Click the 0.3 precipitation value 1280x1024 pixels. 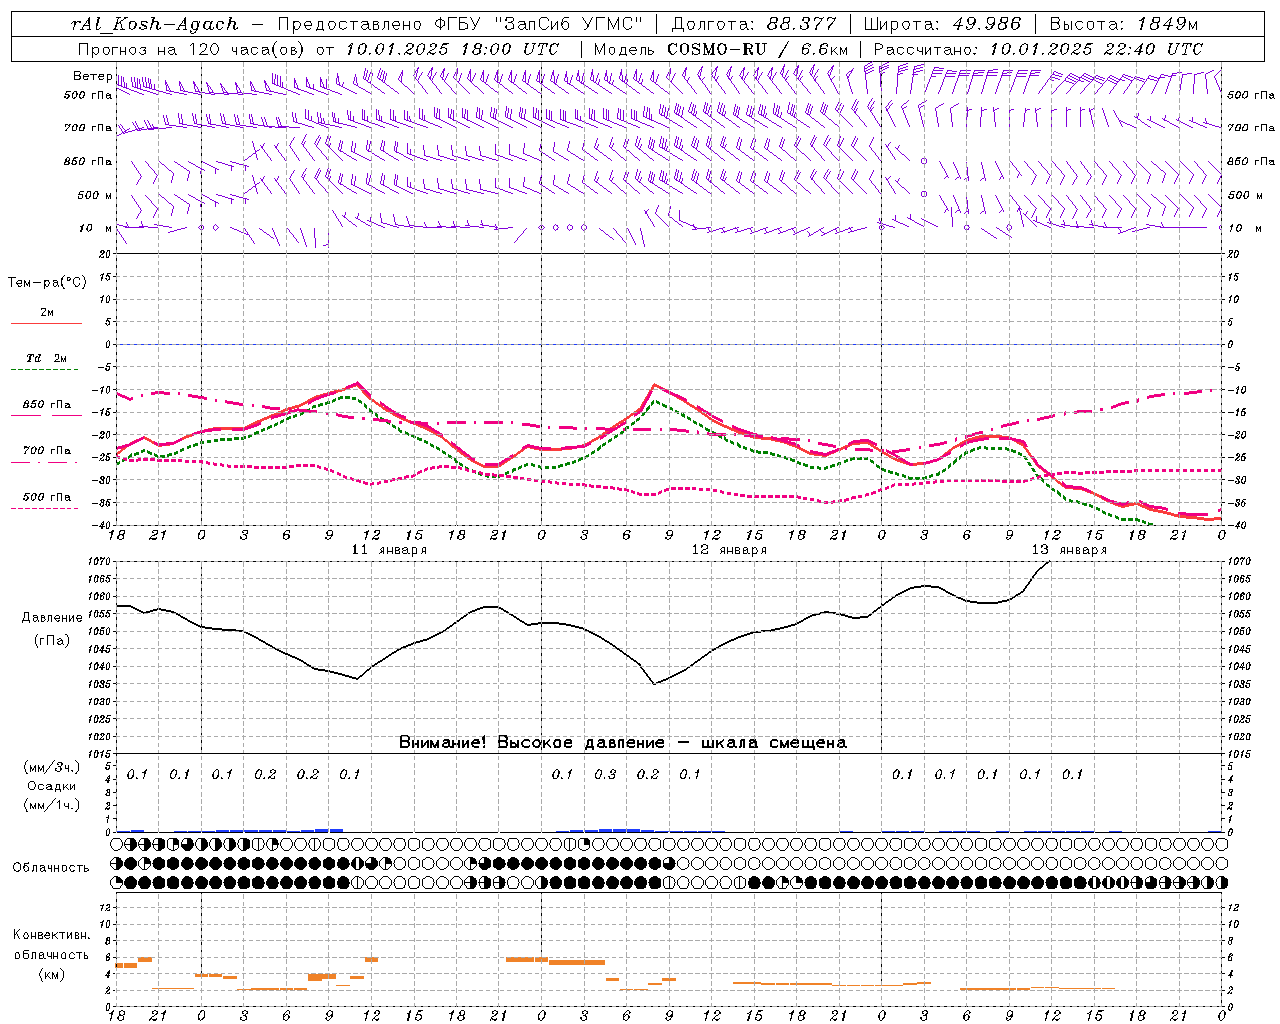point(605,775)
